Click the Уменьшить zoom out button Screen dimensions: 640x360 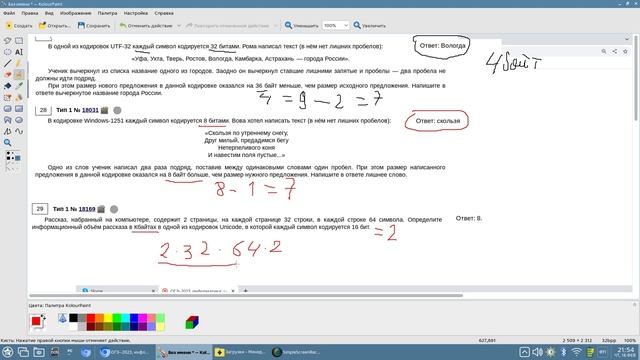click(301, 25)
